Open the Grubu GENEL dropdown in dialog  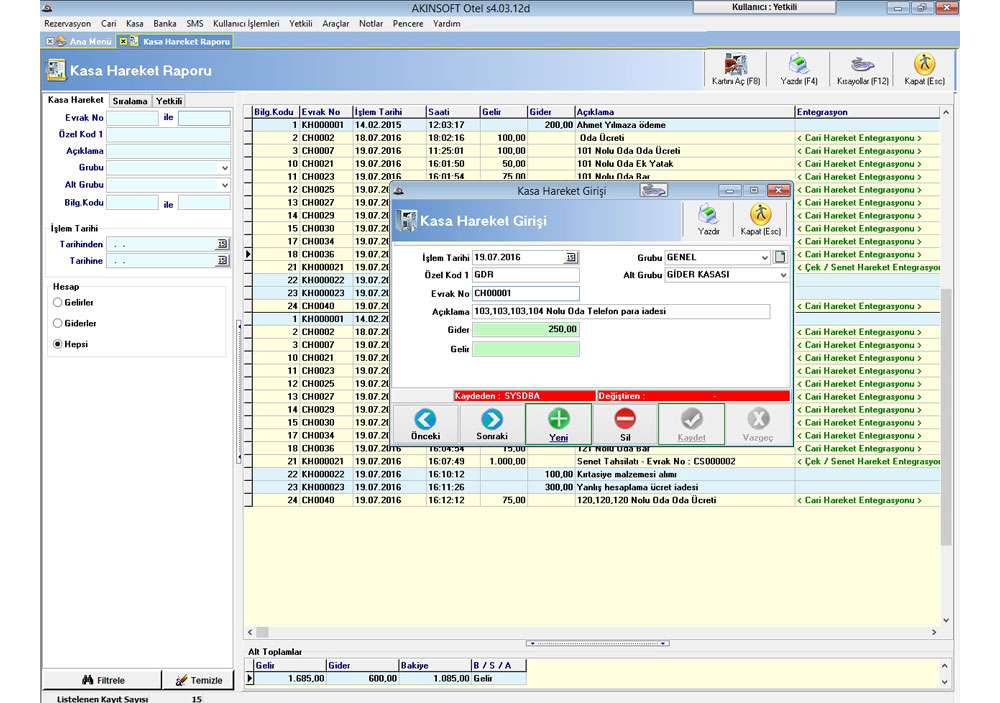click(764, 258)
